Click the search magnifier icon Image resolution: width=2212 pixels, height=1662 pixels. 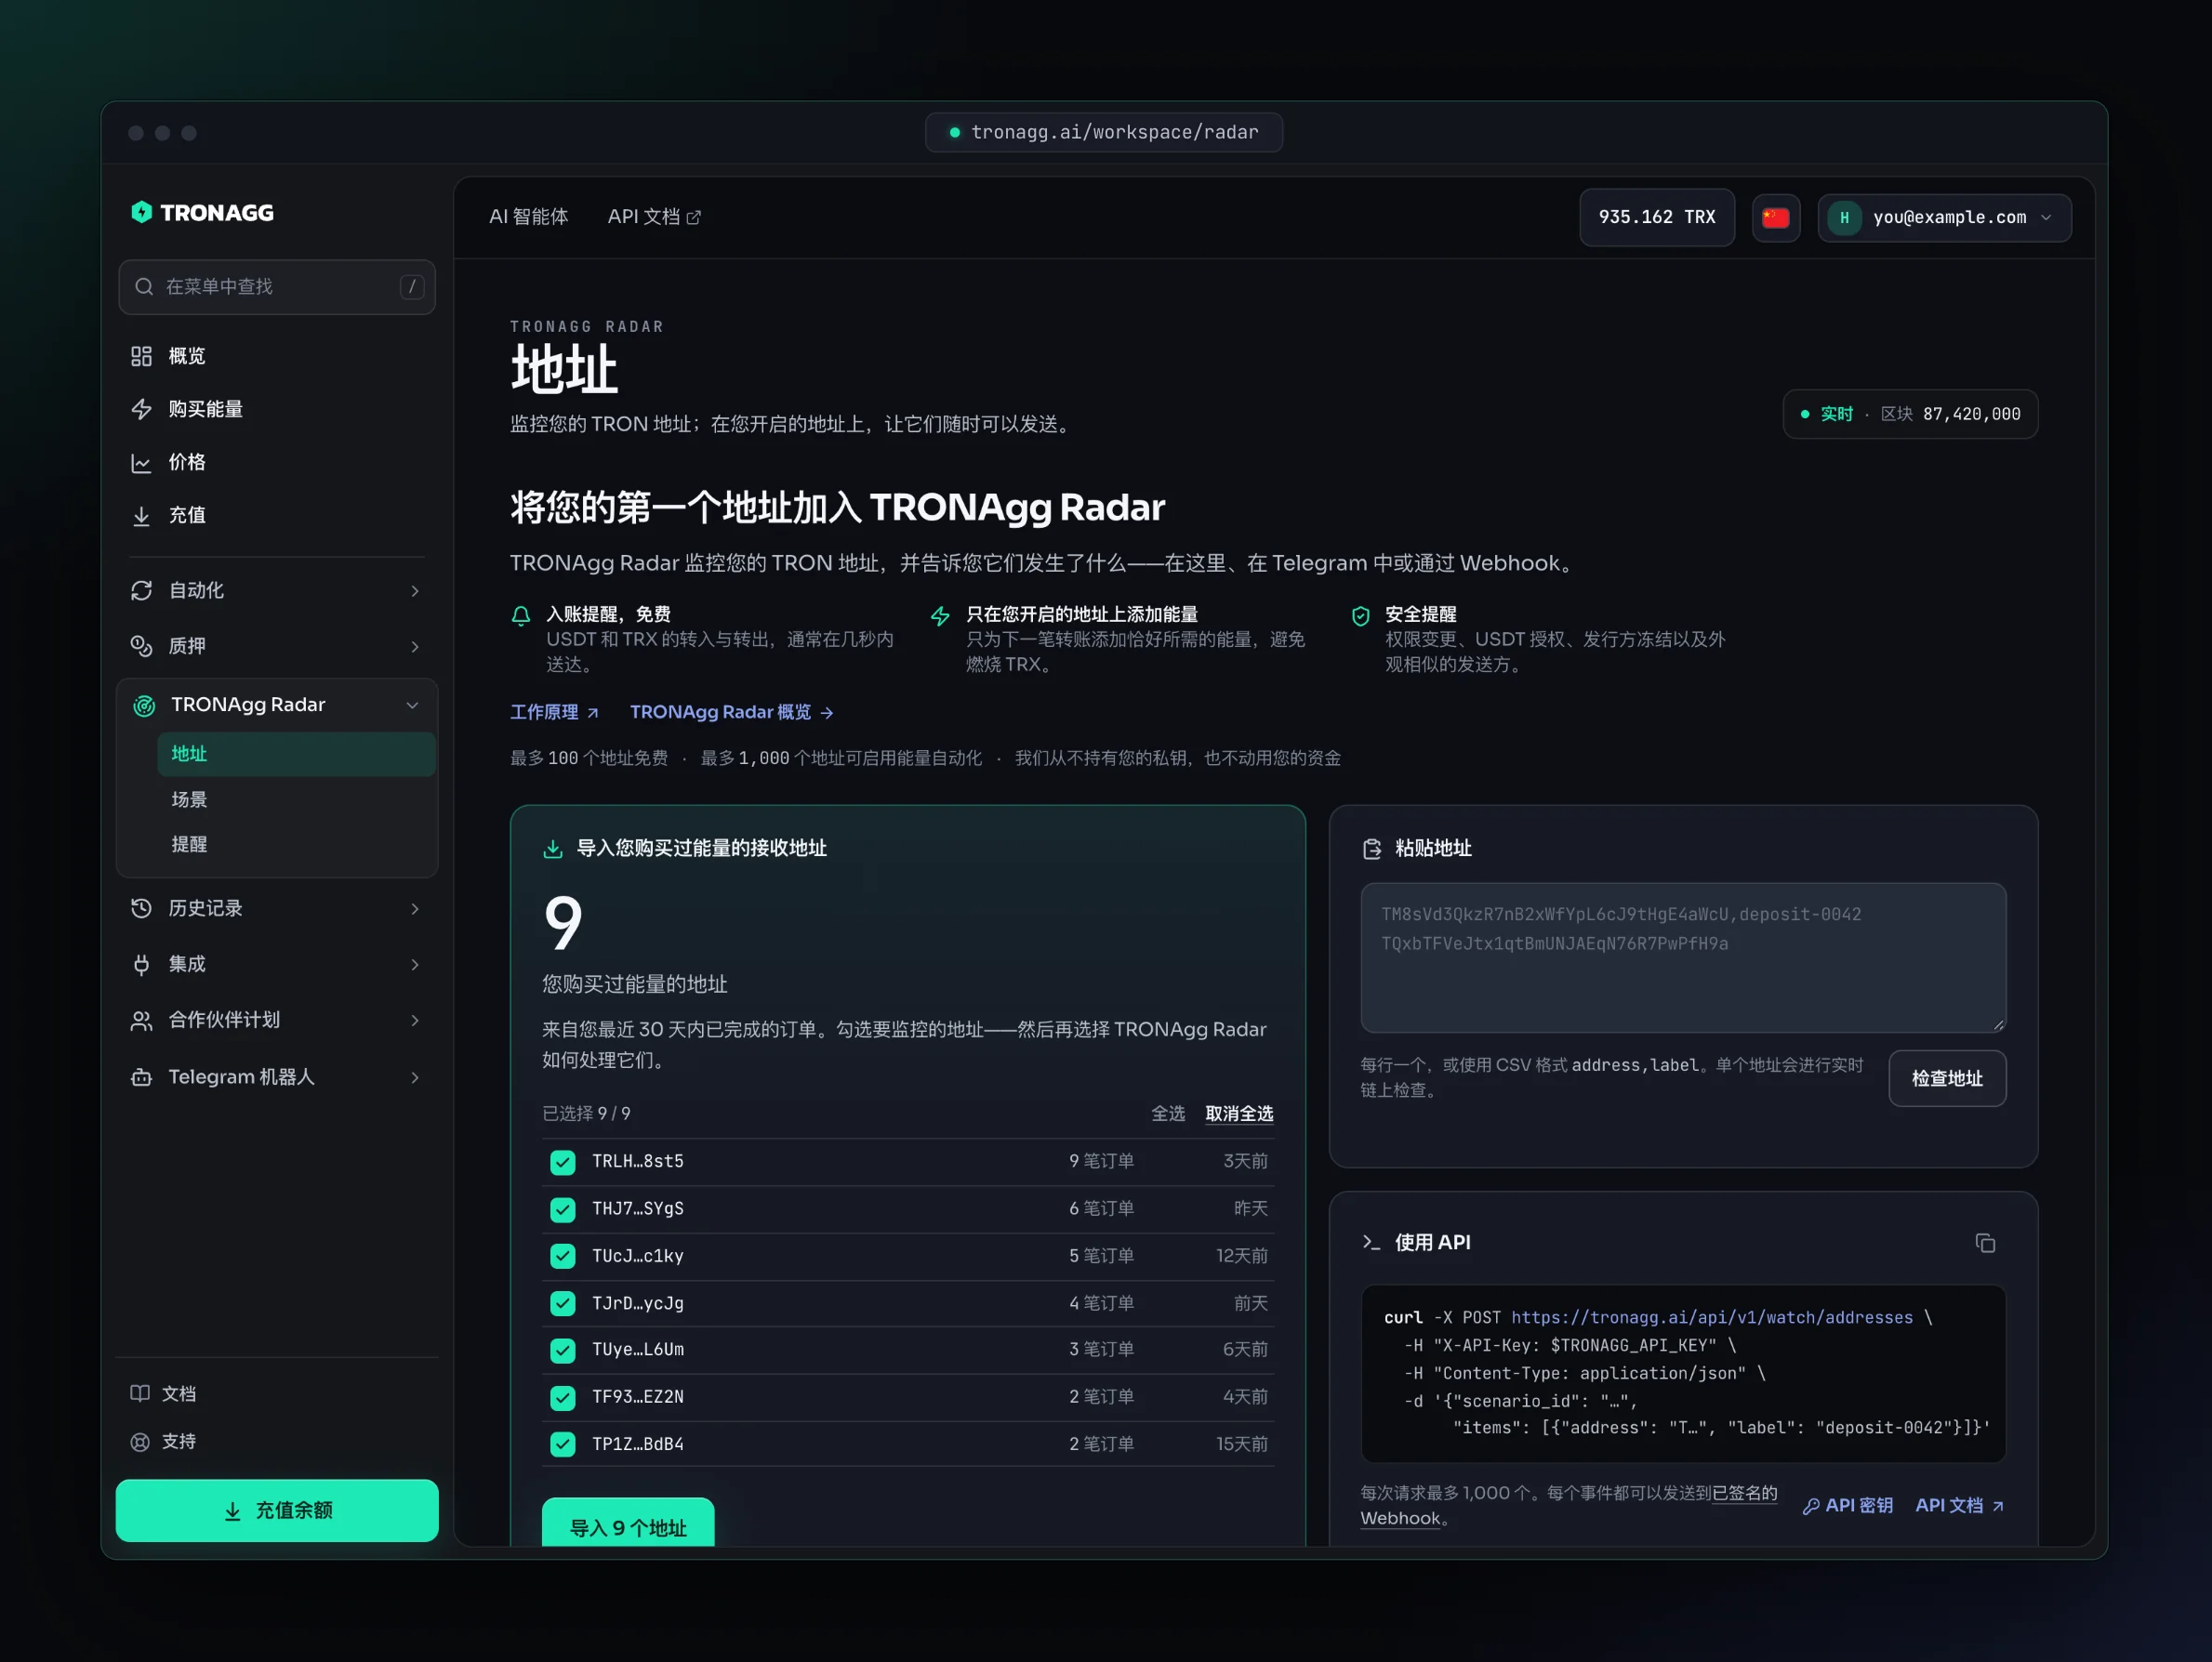click(144, 287)
